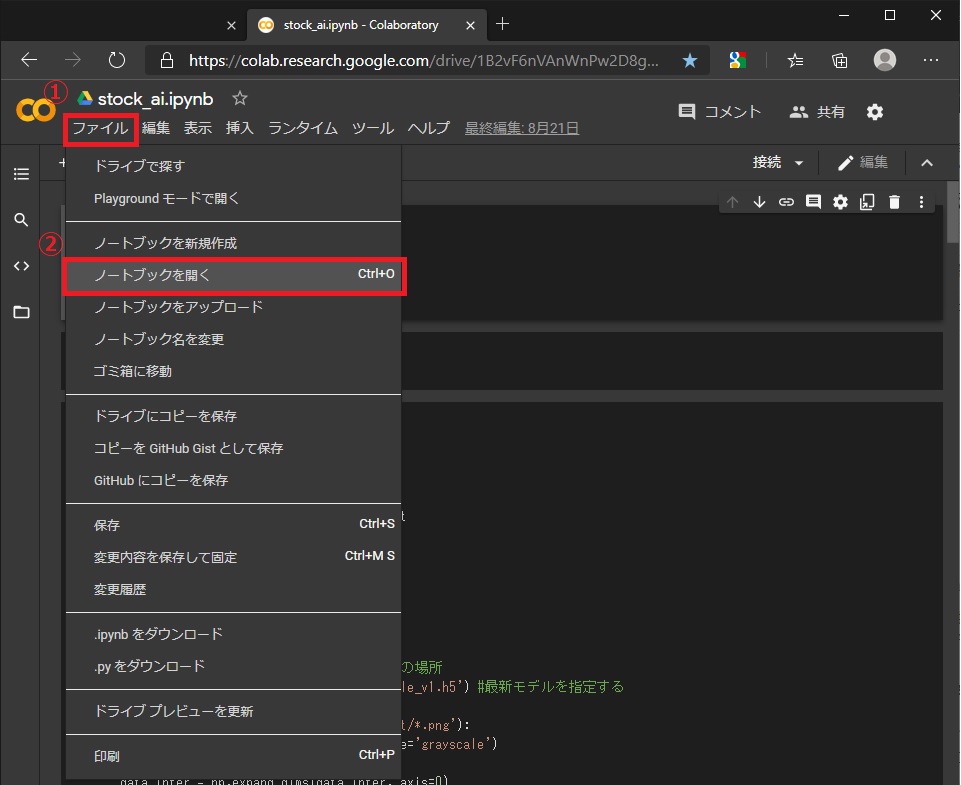Open the ツール menu
The width and height of the screenshot is (961, 785).
[x=373, y=127]
